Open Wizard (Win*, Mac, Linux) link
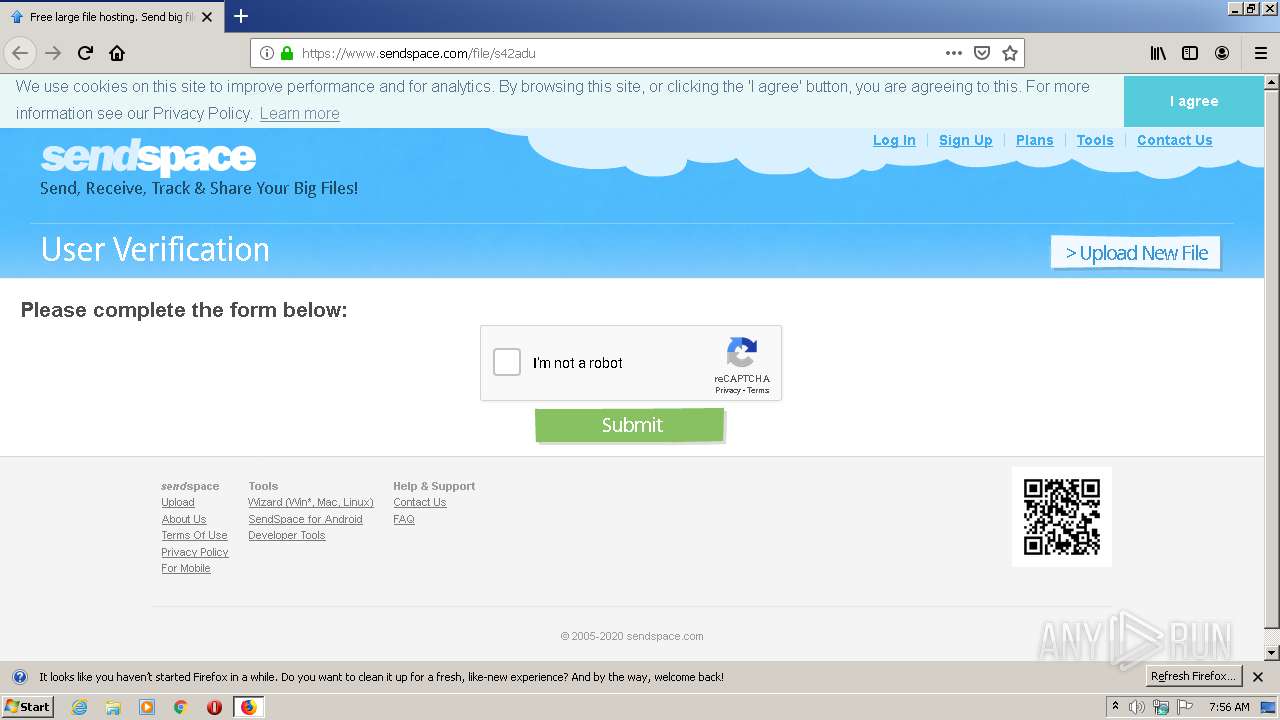The width and height of the screenshot is (1280, 720). (x=311, y=502)
